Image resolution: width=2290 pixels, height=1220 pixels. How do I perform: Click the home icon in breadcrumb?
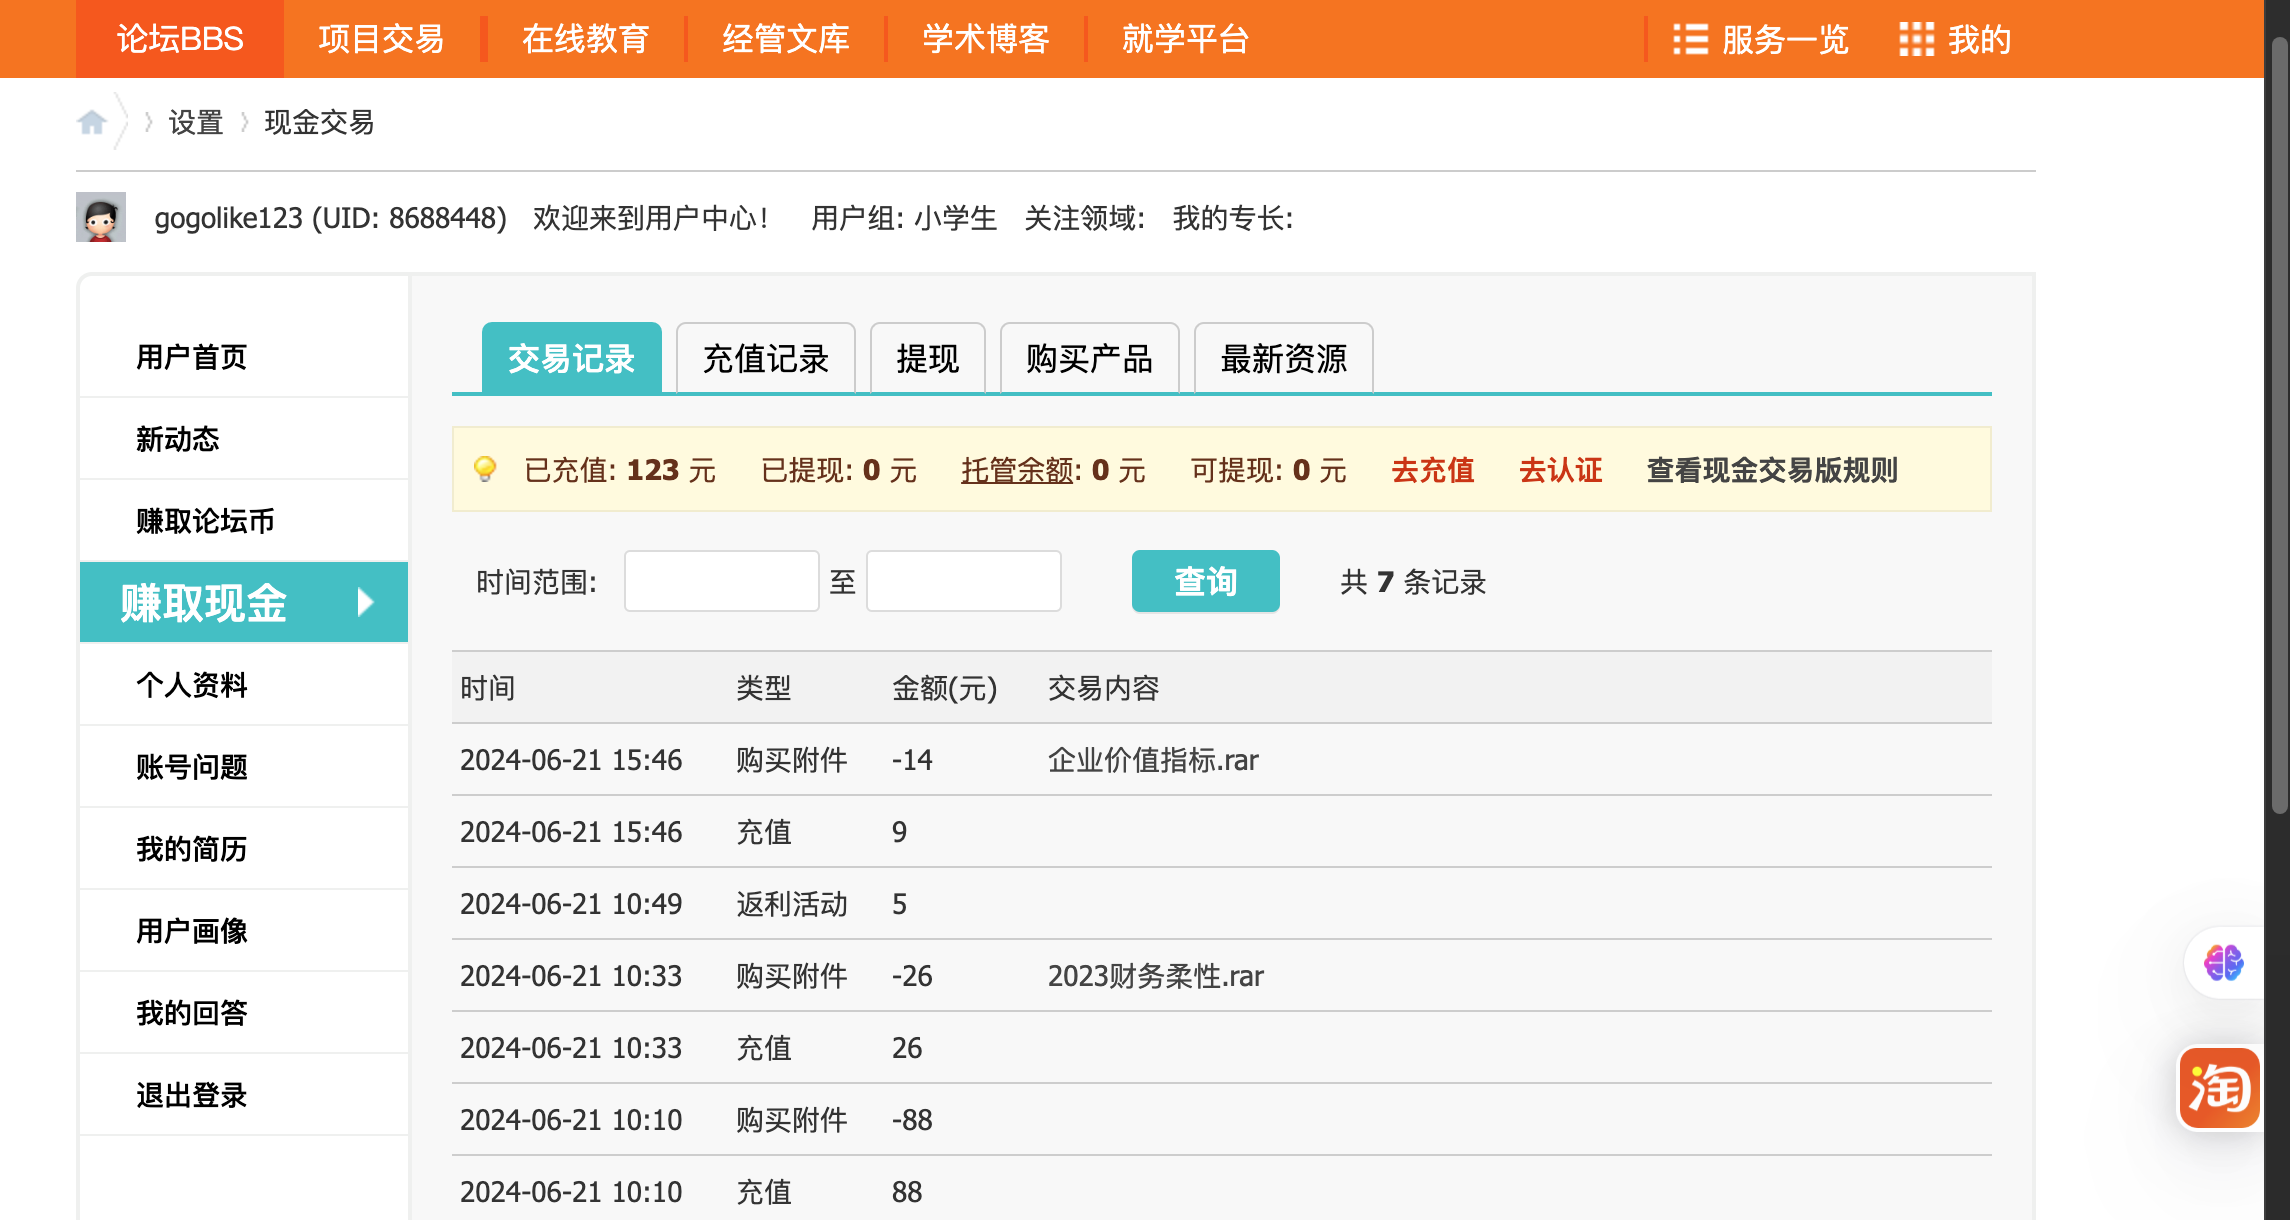[x=92, y=122]
